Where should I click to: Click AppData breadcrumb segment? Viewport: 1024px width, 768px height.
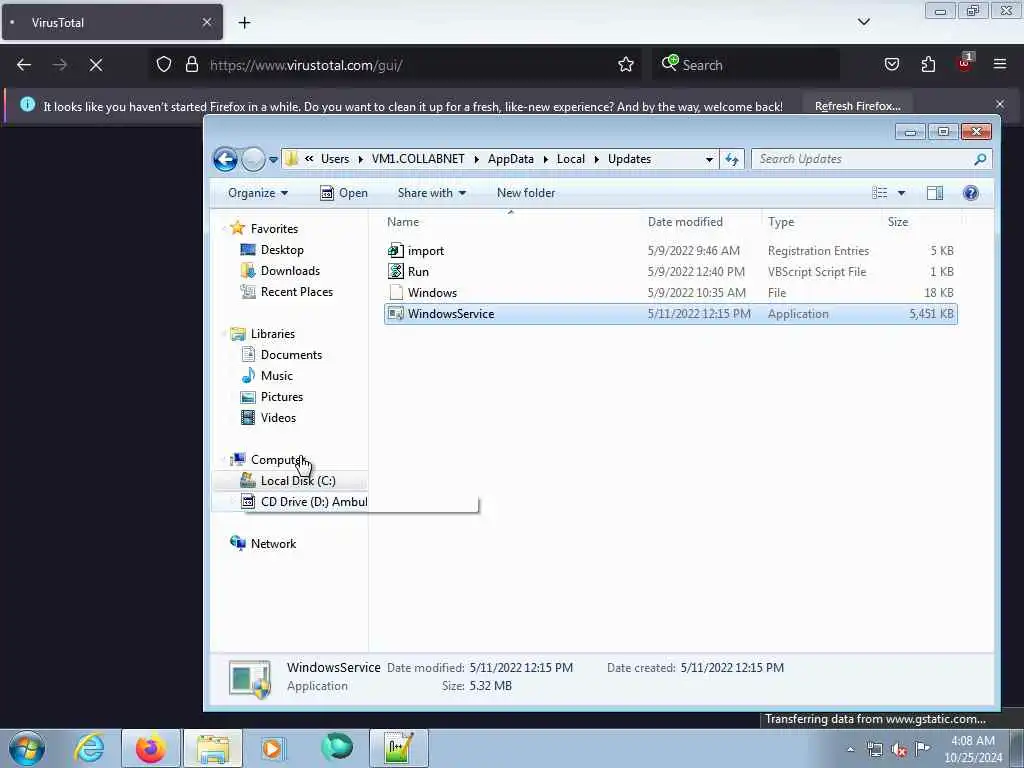511,159
